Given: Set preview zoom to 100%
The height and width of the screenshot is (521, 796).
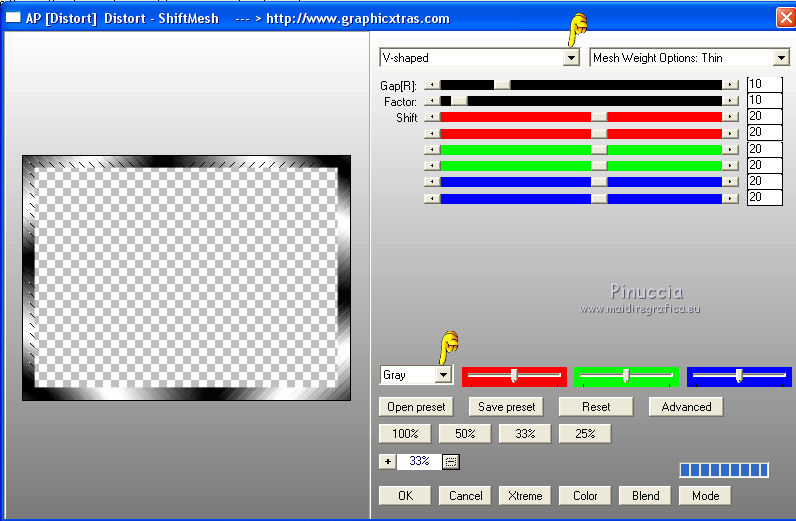Looking at the screenshot, I should coord(405,434).
